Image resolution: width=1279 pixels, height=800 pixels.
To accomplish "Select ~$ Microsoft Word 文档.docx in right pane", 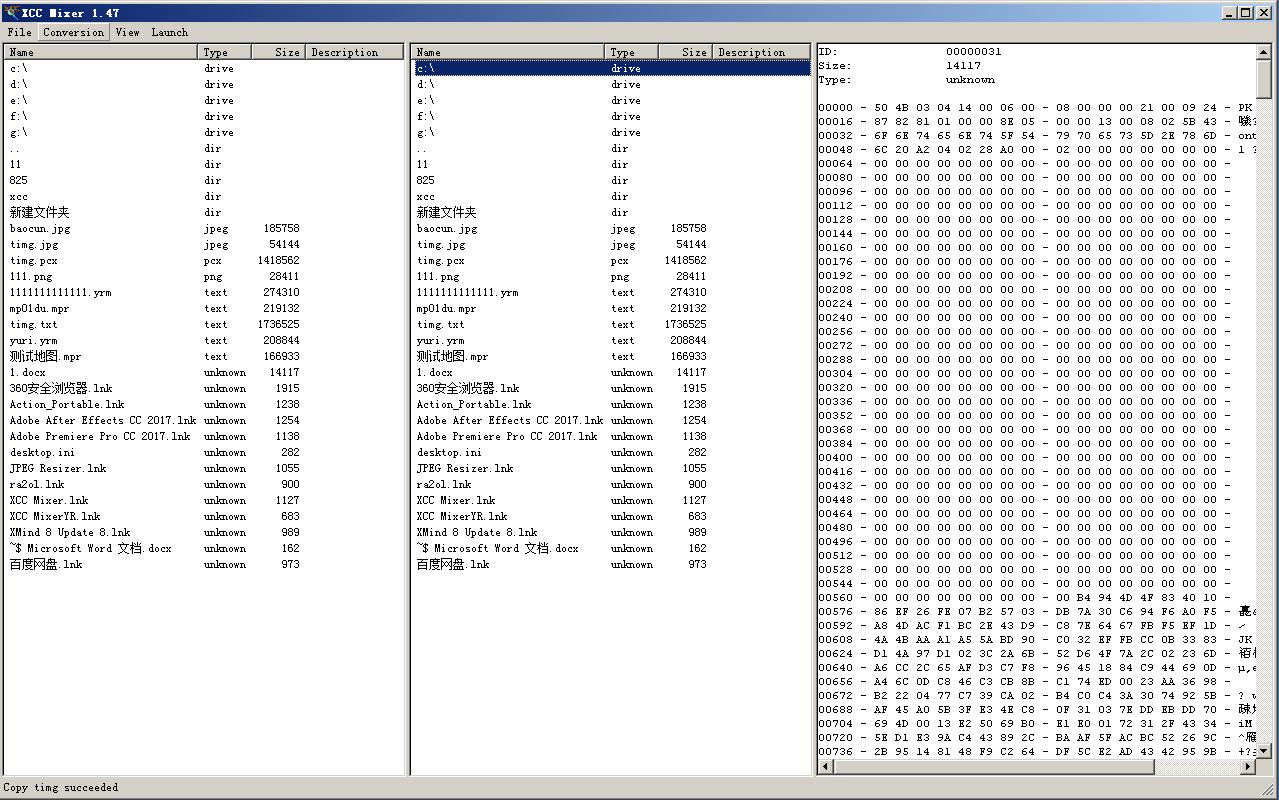I will tap(497, 548).
